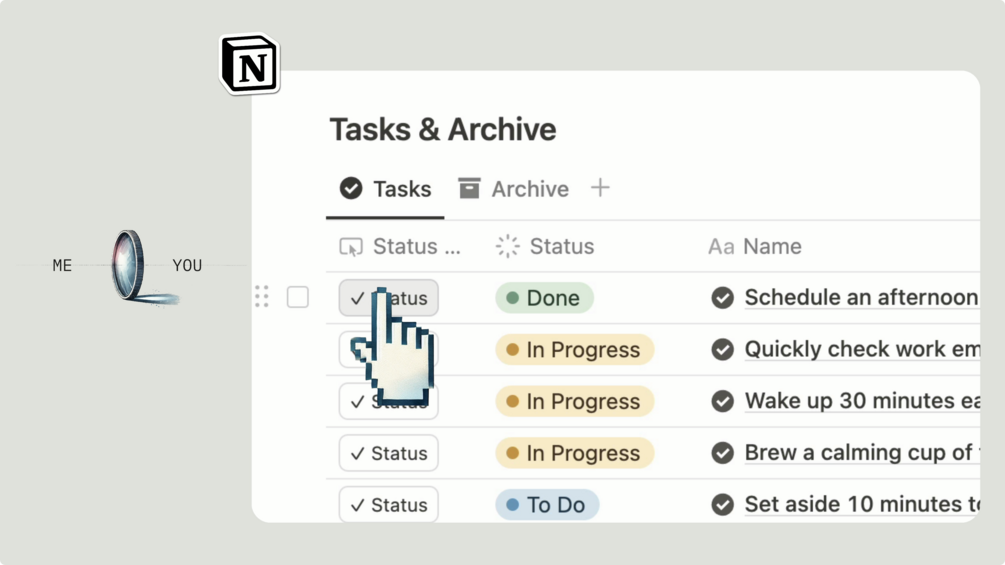Click the drag handle beside first row
The height and width of the screenshot is (565, 1005).
pos(262,297)
